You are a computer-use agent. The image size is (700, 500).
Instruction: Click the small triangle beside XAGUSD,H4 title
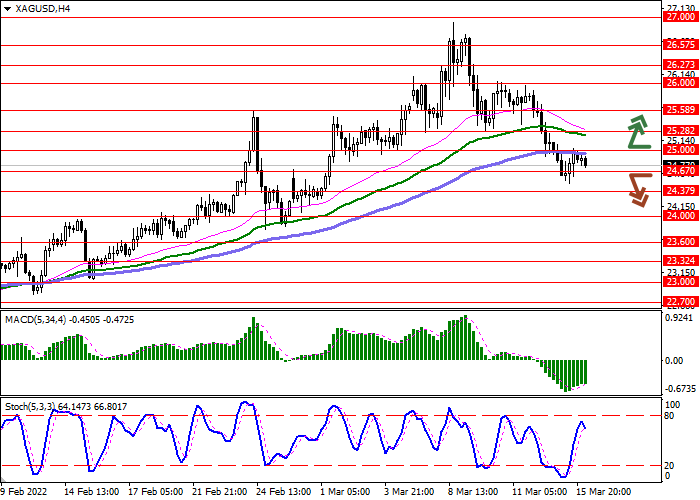(x=6, y=8)
